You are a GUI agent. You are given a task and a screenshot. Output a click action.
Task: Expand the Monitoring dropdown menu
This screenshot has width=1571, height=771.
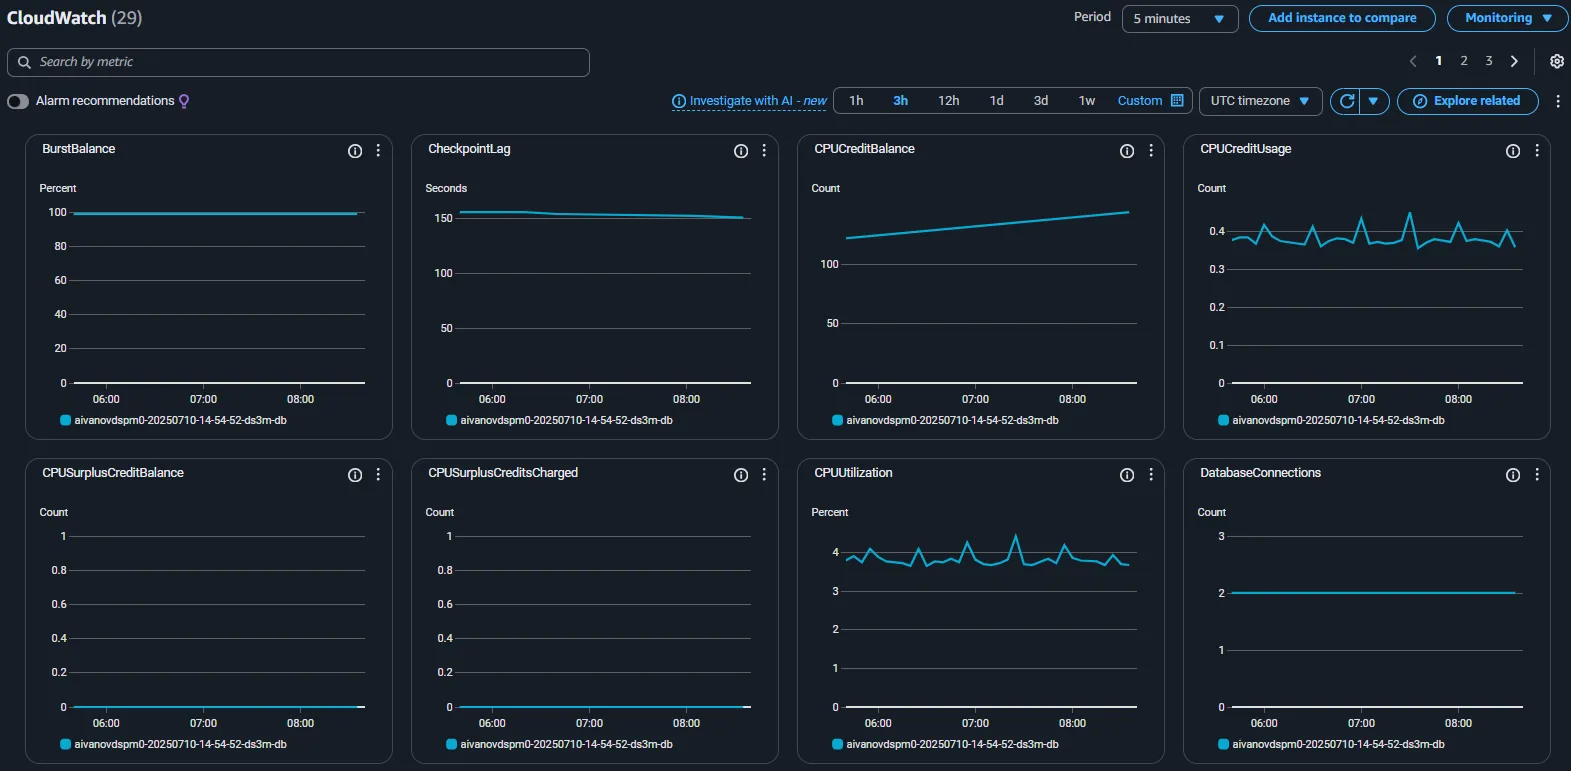[1507, 18]
